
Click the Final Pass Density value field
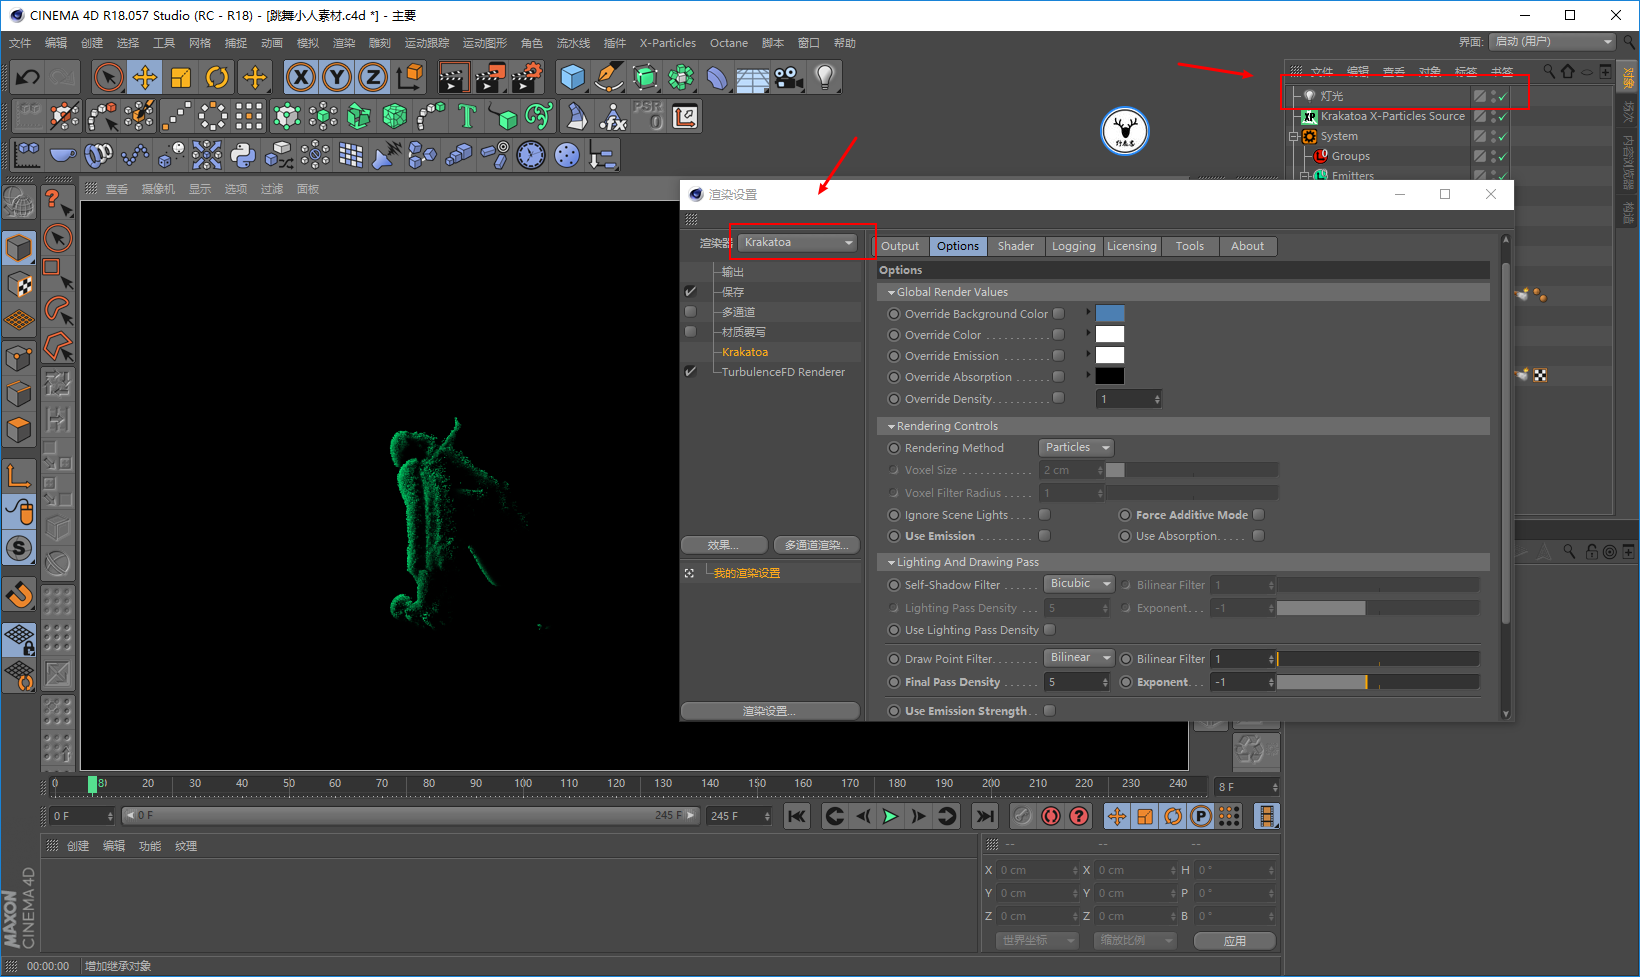tap(1077, 682)
